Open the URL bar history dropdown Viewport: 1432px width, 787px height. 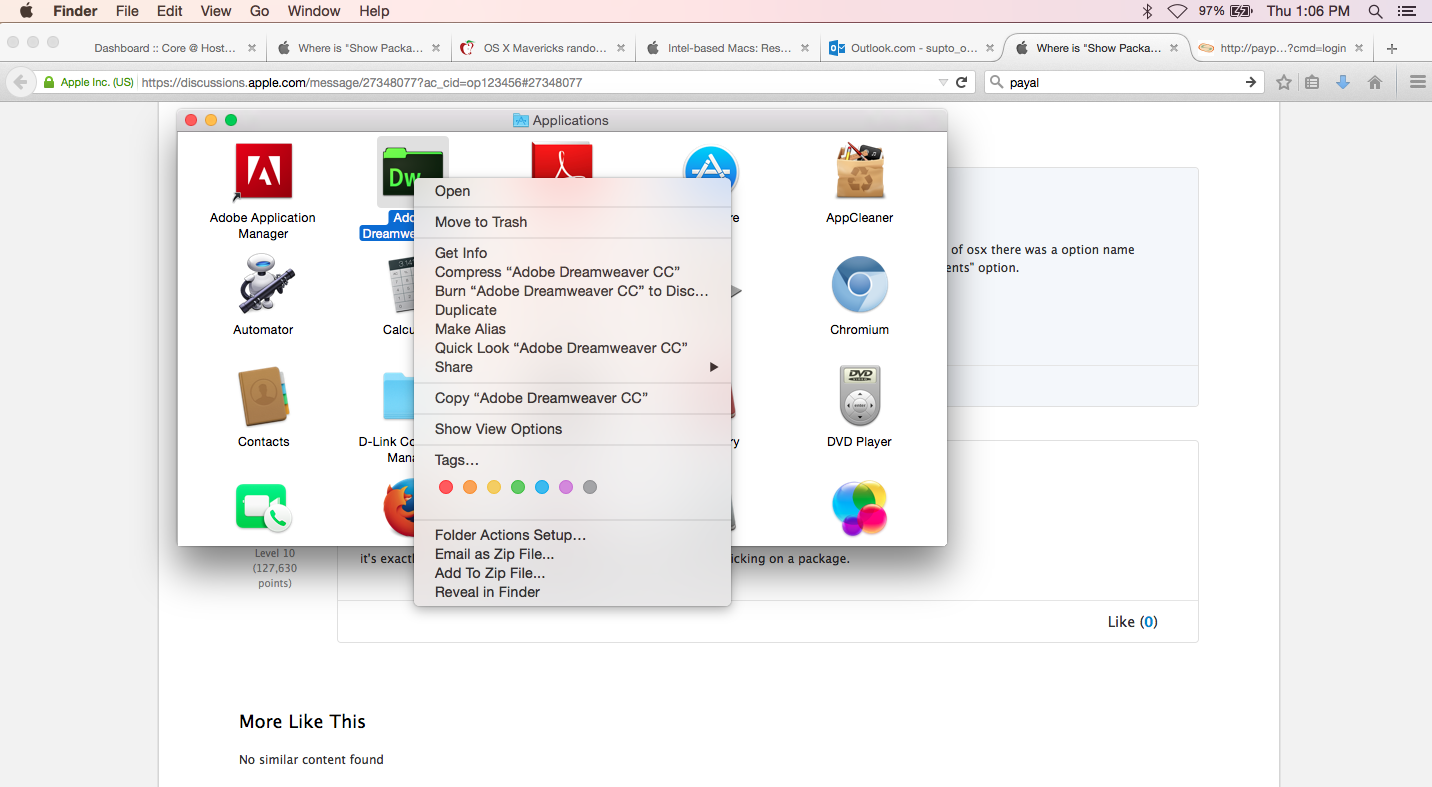943,82
